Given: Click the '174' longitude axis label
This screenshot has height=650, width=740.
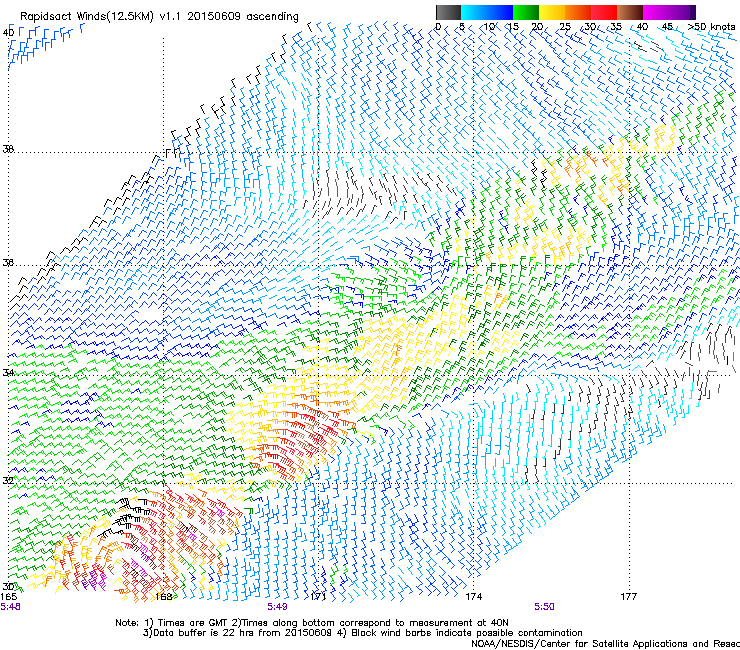Looking at the screenshot, I should [x=473, y=597].
